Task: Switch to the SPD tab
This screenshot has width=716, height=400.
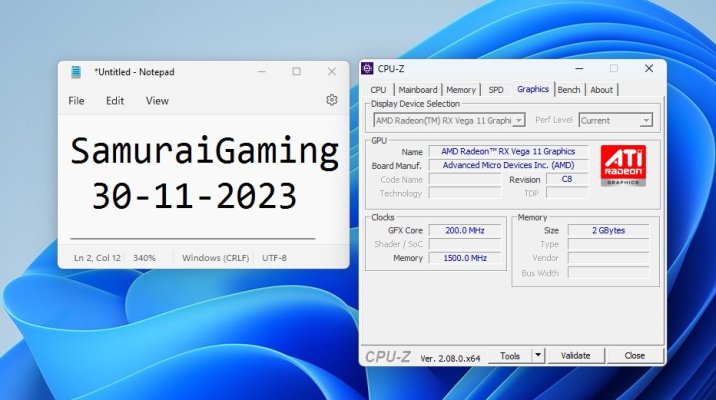Action: click(496, 90)
